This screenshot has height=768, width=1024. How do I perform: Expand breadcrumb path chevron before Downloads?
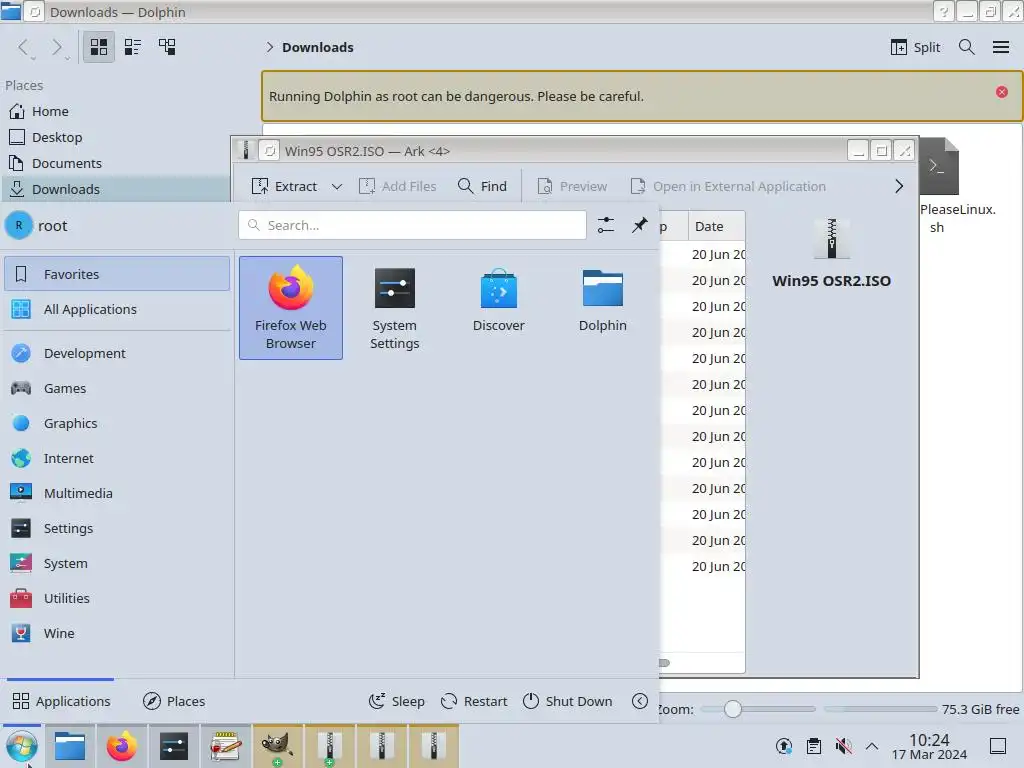tap(269, 47)
